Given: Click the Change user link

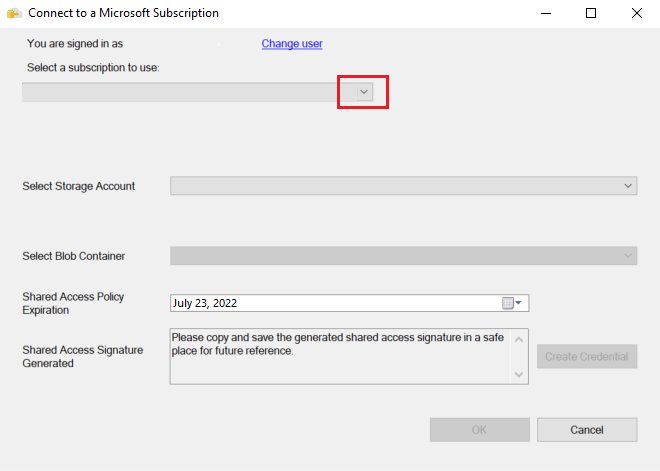Looking at the screenshot, I should coord(292,44).
